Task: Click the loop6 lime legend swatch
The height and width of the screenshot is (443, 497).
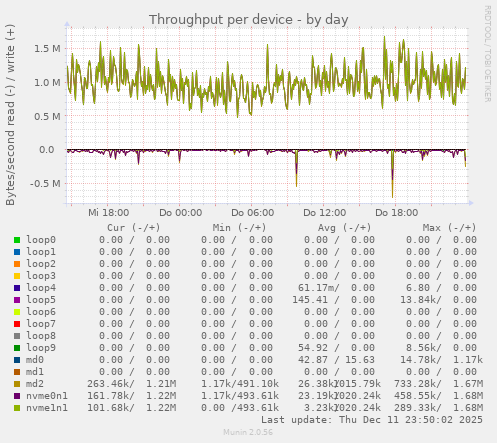Action: 17,312
